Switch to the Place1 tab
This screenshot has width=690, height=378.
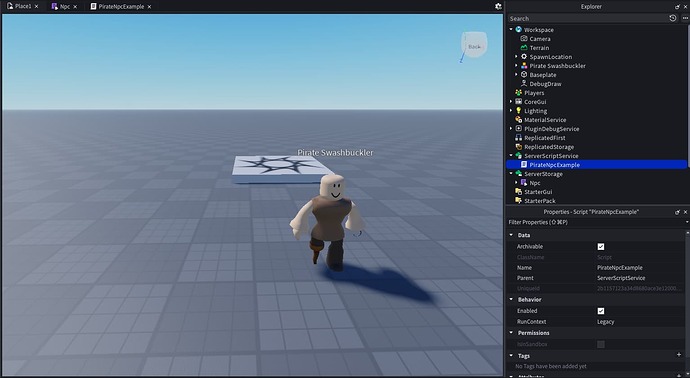23,6
